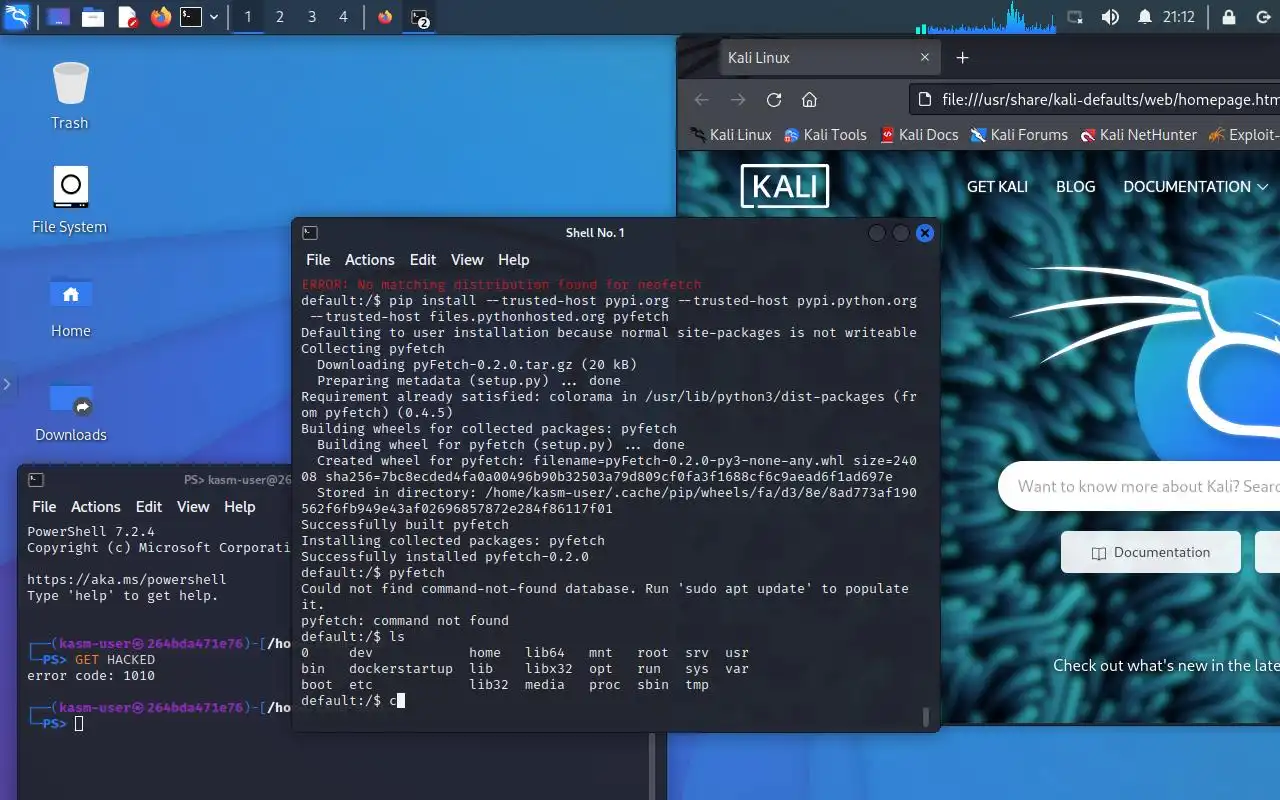1280x800 pixels.
Task: Go to the browser home page
Action: (x=810, y=99)
